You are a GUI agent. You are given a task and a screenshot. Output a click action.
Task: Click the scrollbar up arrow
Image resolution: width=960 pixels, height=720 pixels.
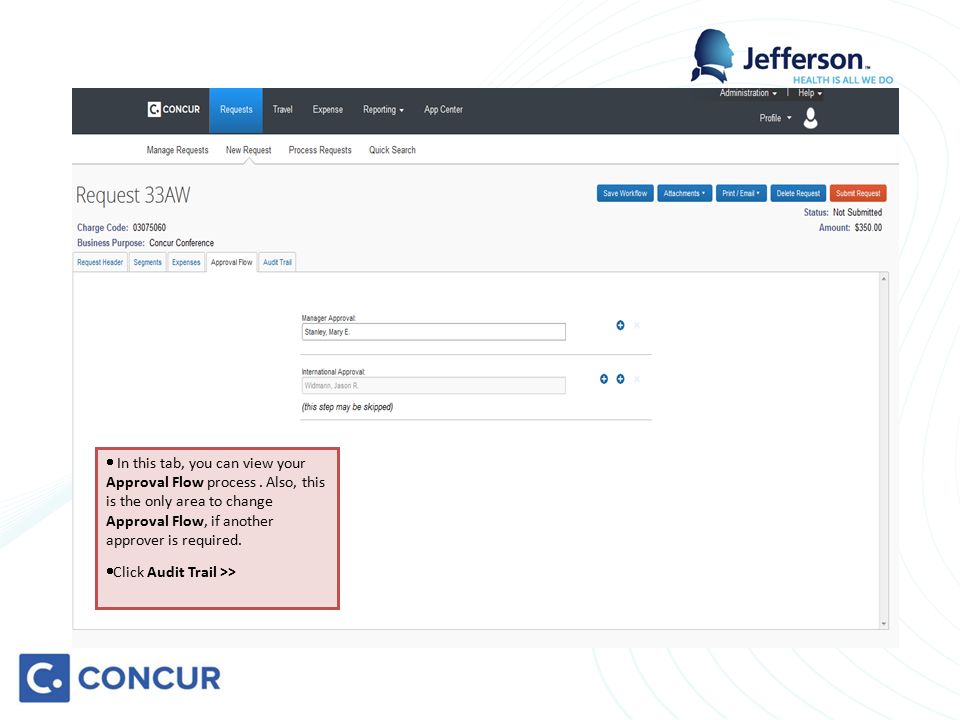883,279
